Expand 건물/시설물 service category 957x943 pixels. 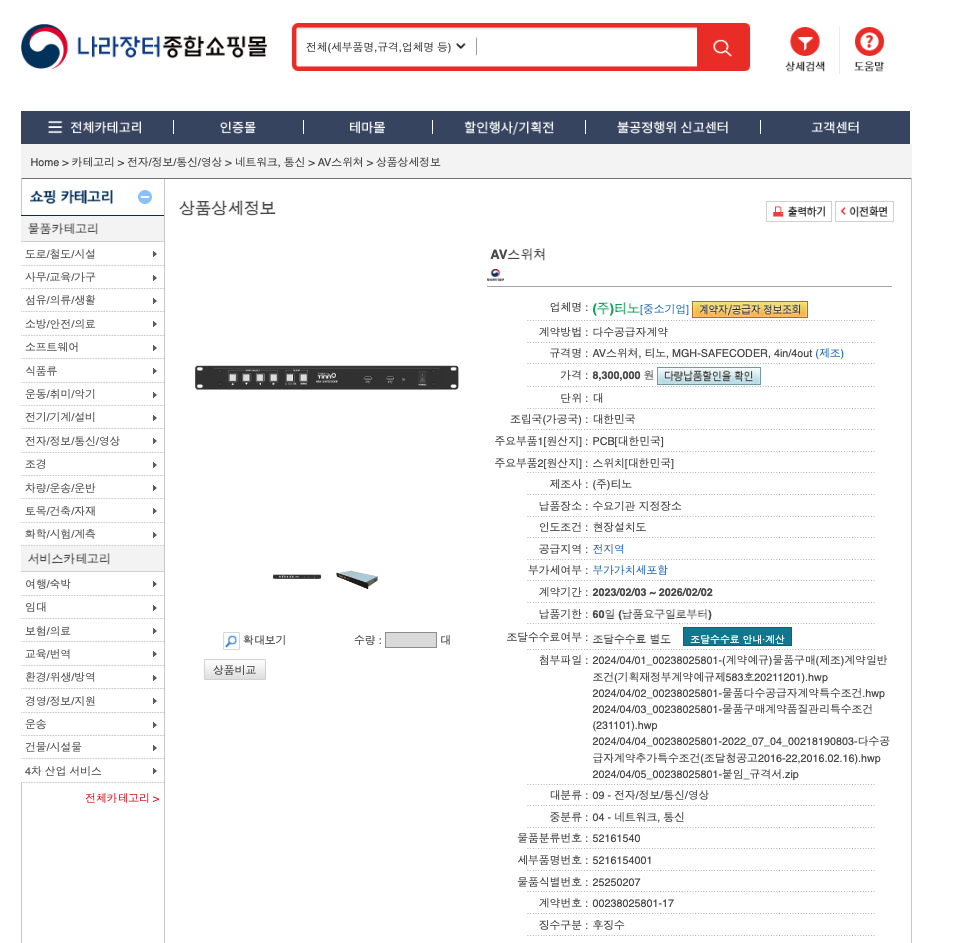pos(92,748)
